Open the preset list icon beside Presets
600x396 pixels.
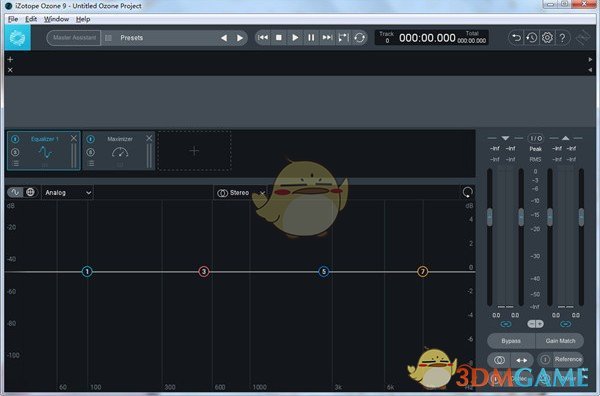pos(108,38)
